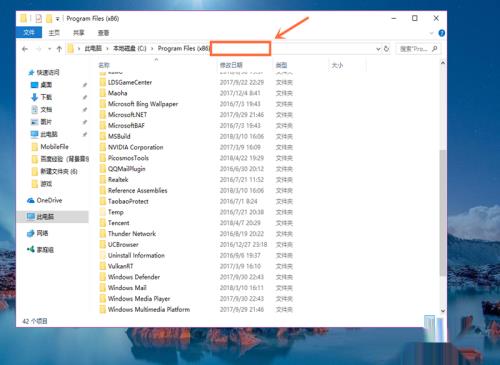This screenshot has width=500, height=365.
Task: Click the scrollbar down arrow
Action: pyautogui.click(x=443, y=311)
